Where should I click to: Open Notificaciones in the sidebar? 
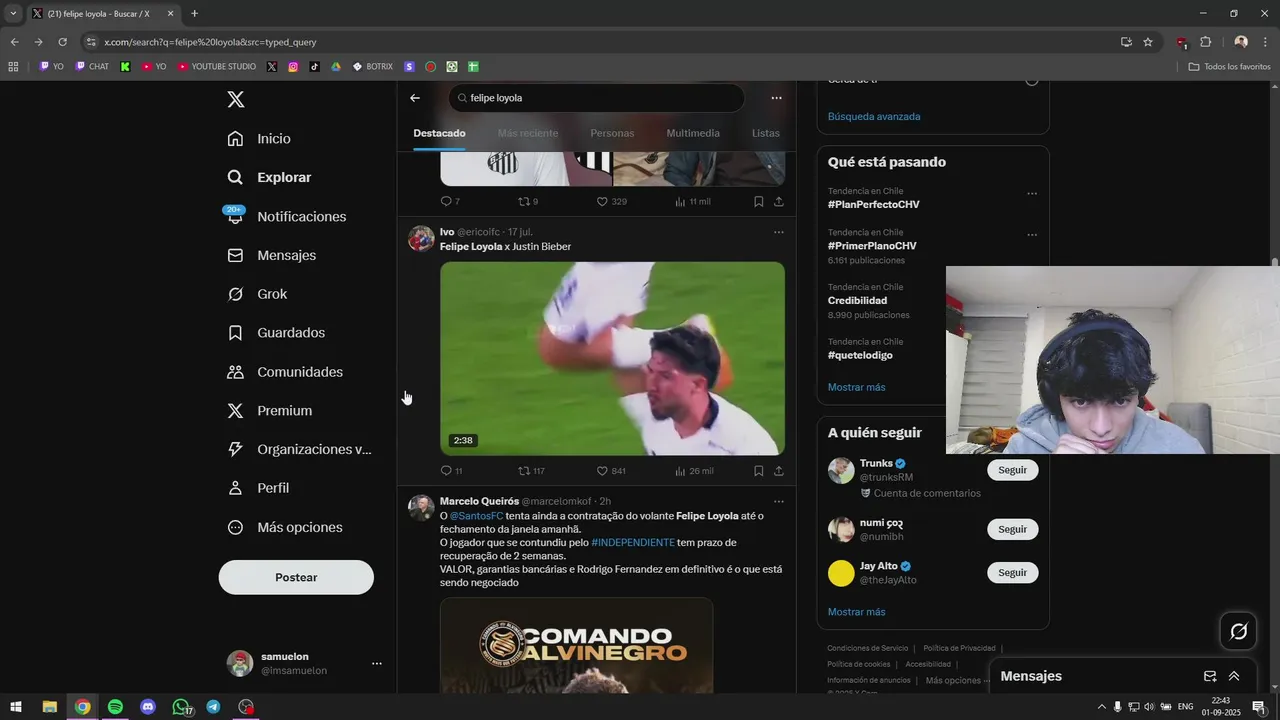click(286, 216)
